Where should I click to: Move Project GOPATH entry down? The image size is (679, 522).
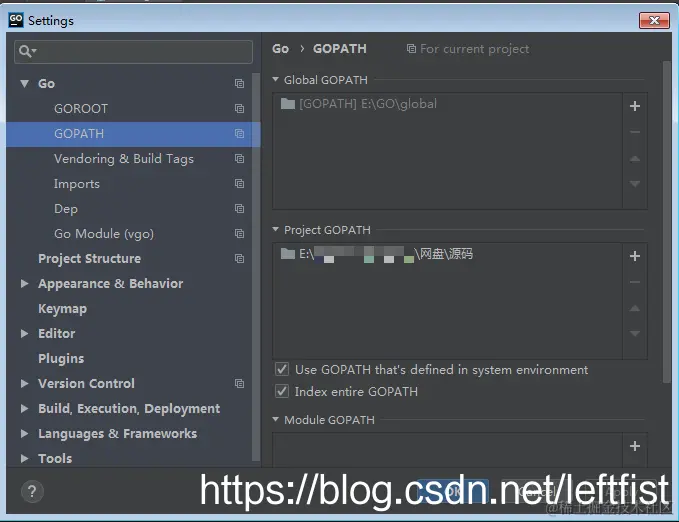coord(635,334)
